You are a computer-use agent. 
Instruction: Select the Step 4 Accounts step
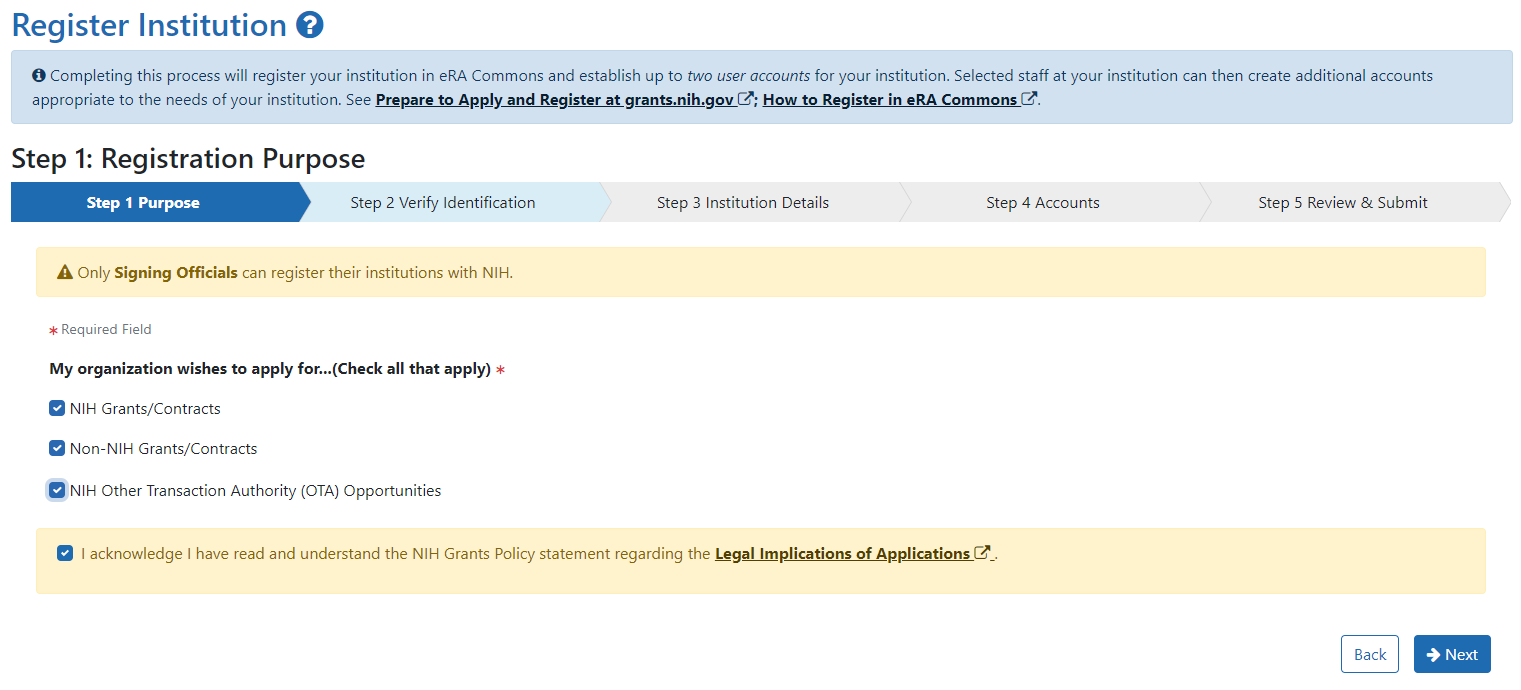(1043, 202)
